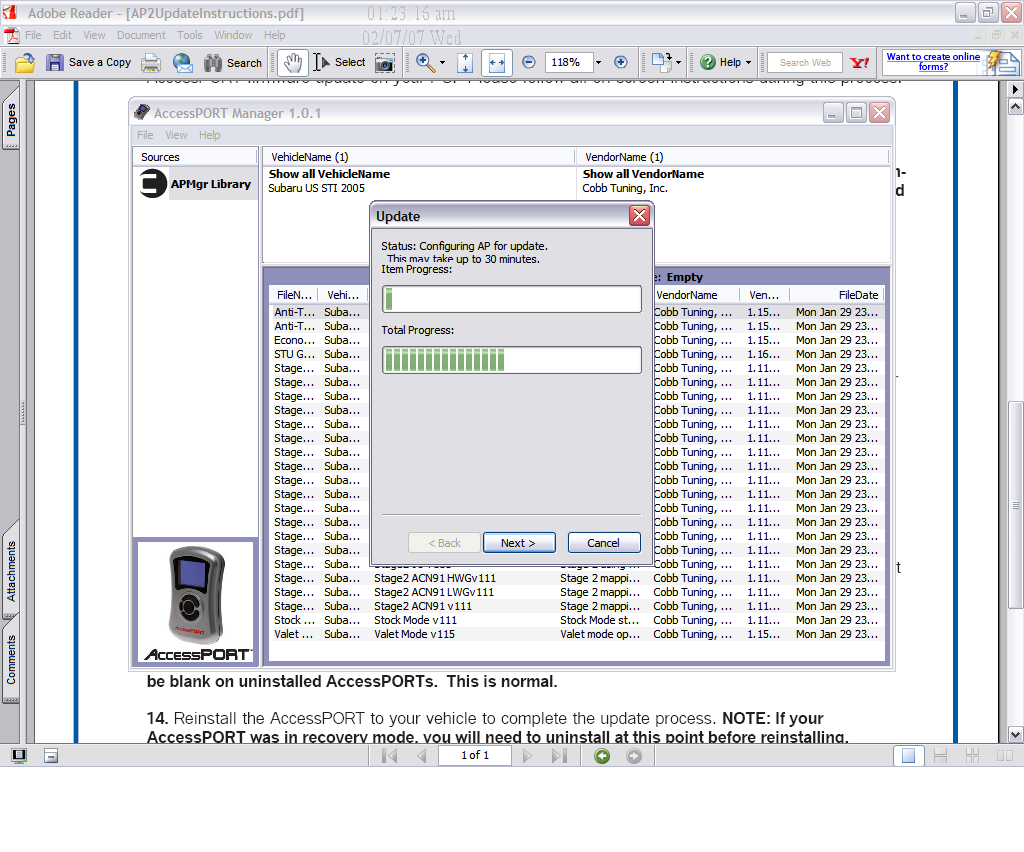
Task: Click the full screen icon in status bar
Action: coord(20,756)
